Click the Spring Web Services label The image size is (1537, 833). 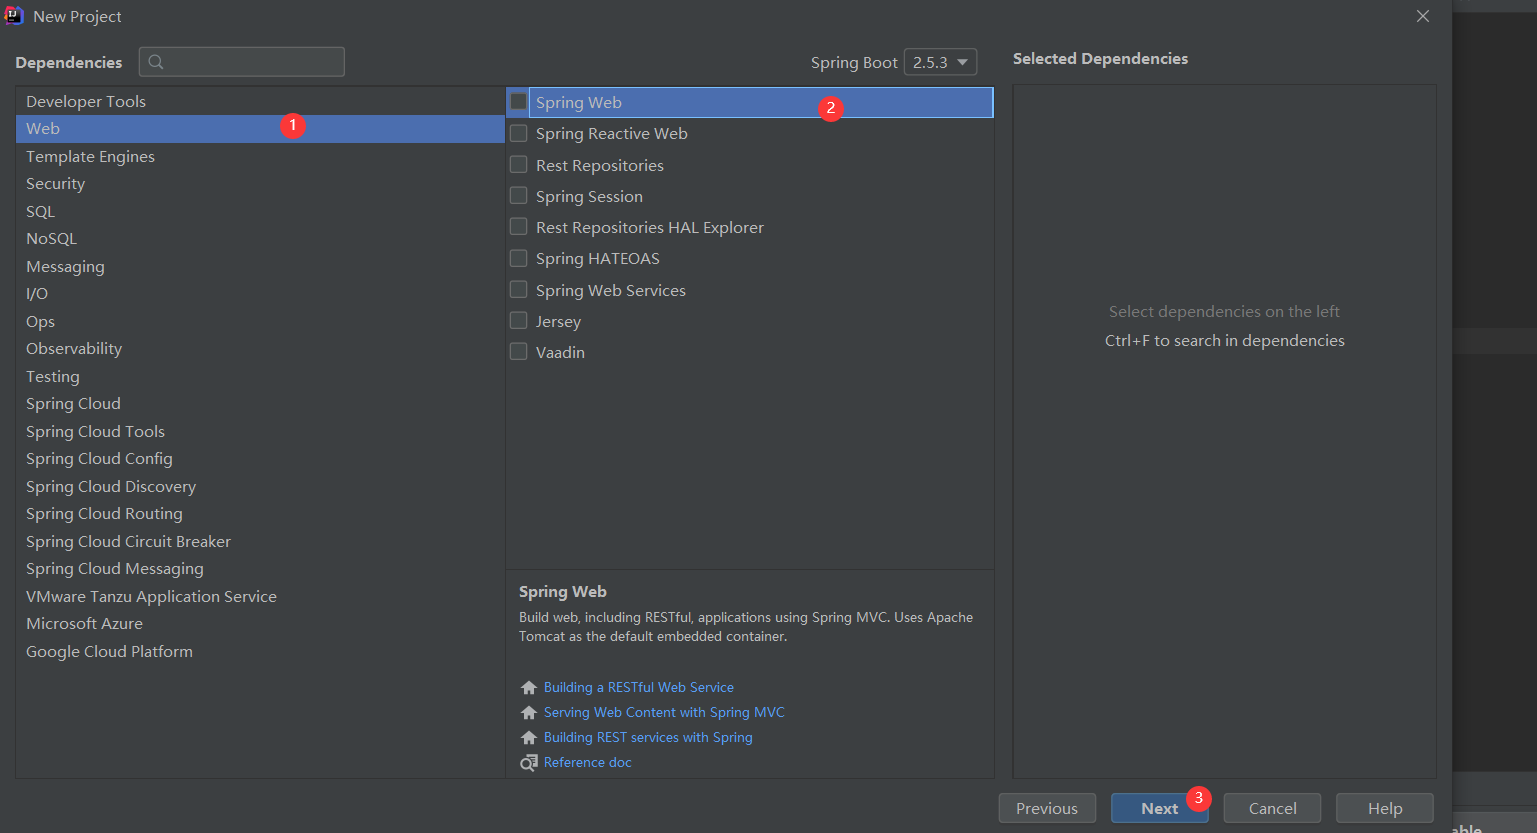click(611, 291)
